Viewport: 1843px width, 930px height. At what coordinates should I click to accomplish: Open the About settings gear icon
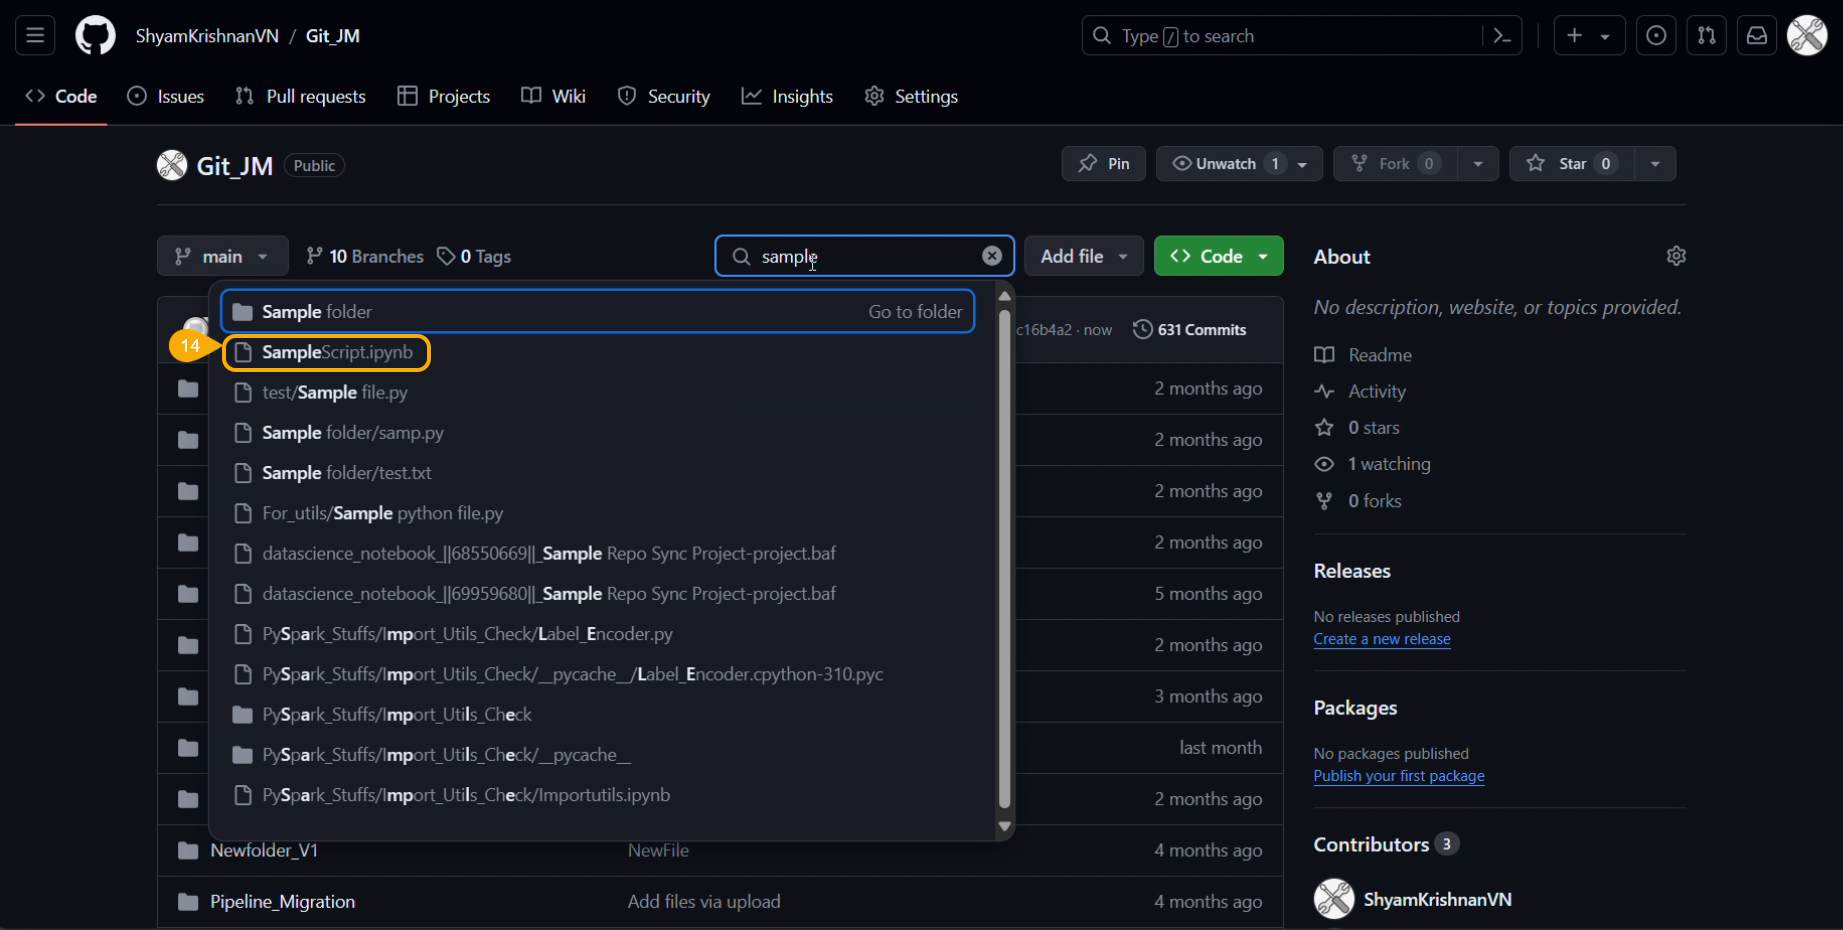point(1676,256)
